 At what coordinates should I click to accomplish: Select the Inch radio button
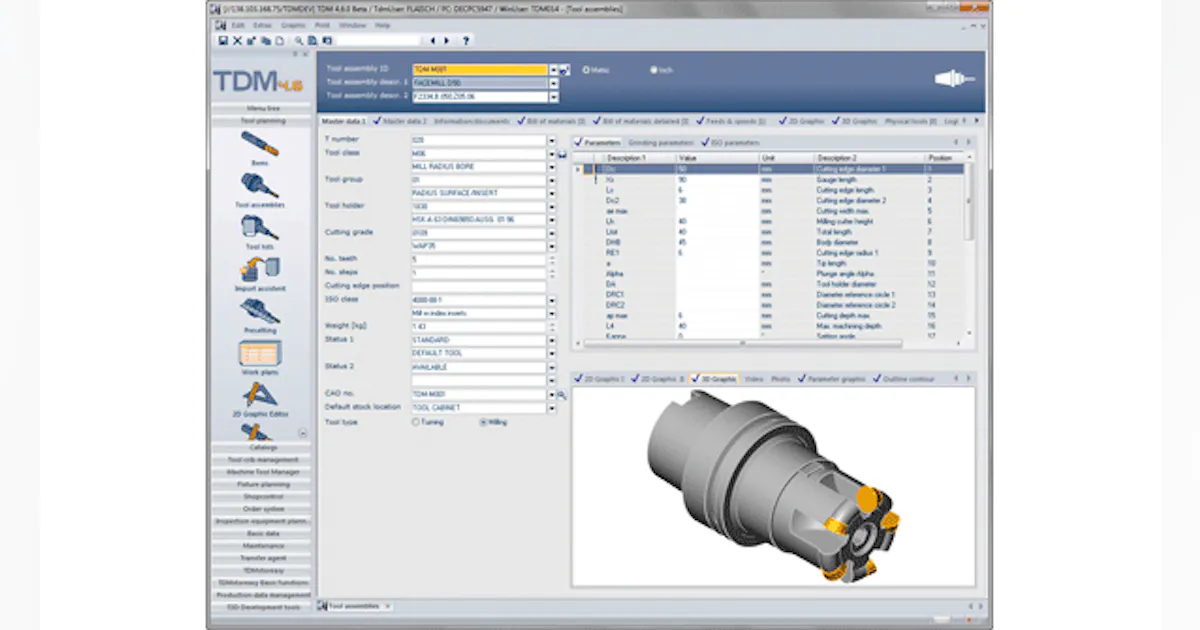654,70
